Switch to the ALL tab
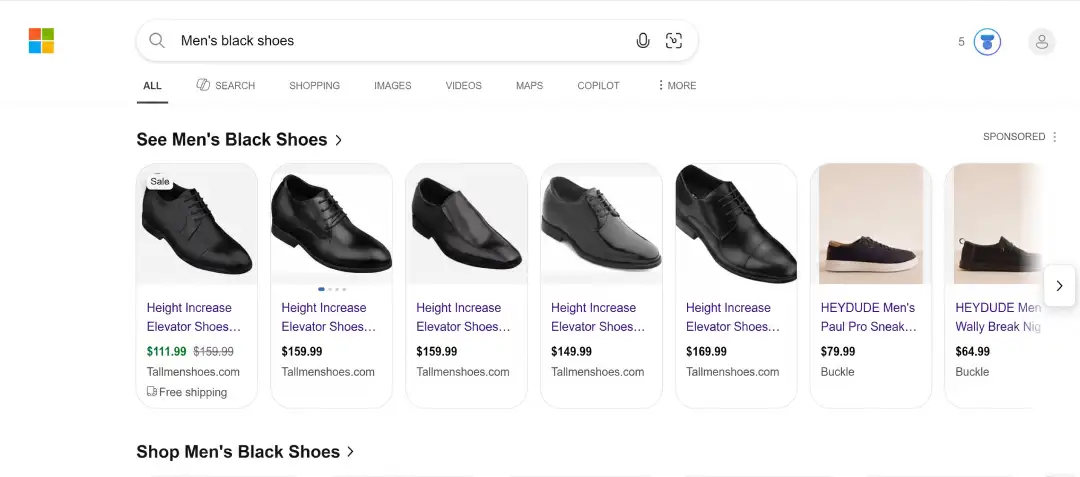 pyautogui.click(x=152, y=85)
